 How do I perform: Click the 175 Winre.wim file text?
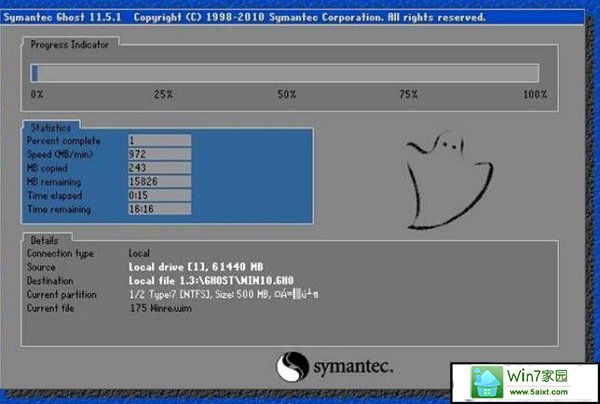pyautogui.click(x=161, y=308)
